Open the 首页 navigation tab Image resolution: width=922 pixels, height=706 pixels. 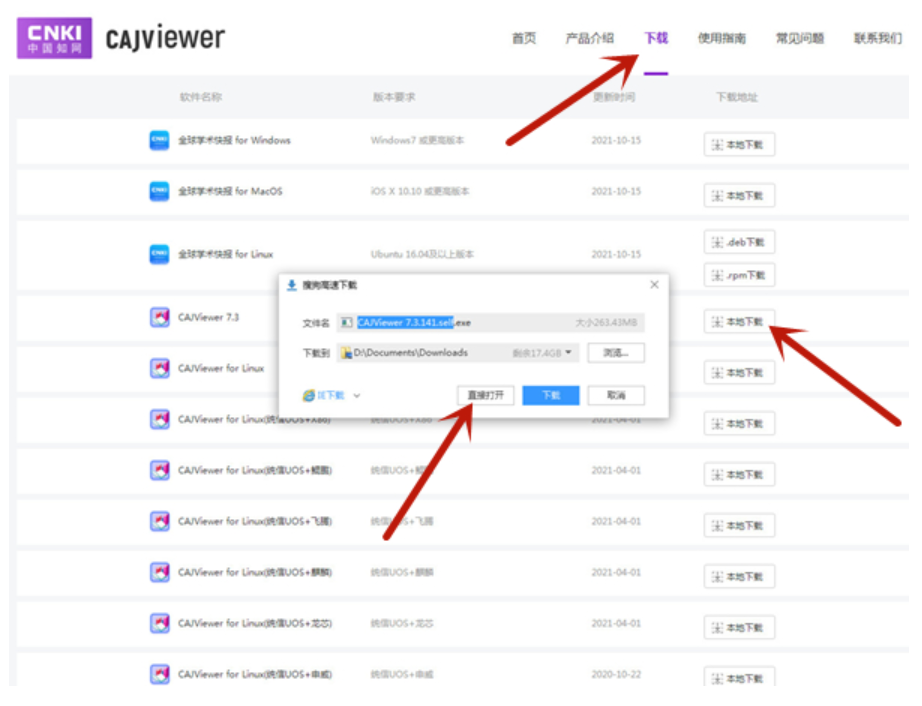[524, 39]
